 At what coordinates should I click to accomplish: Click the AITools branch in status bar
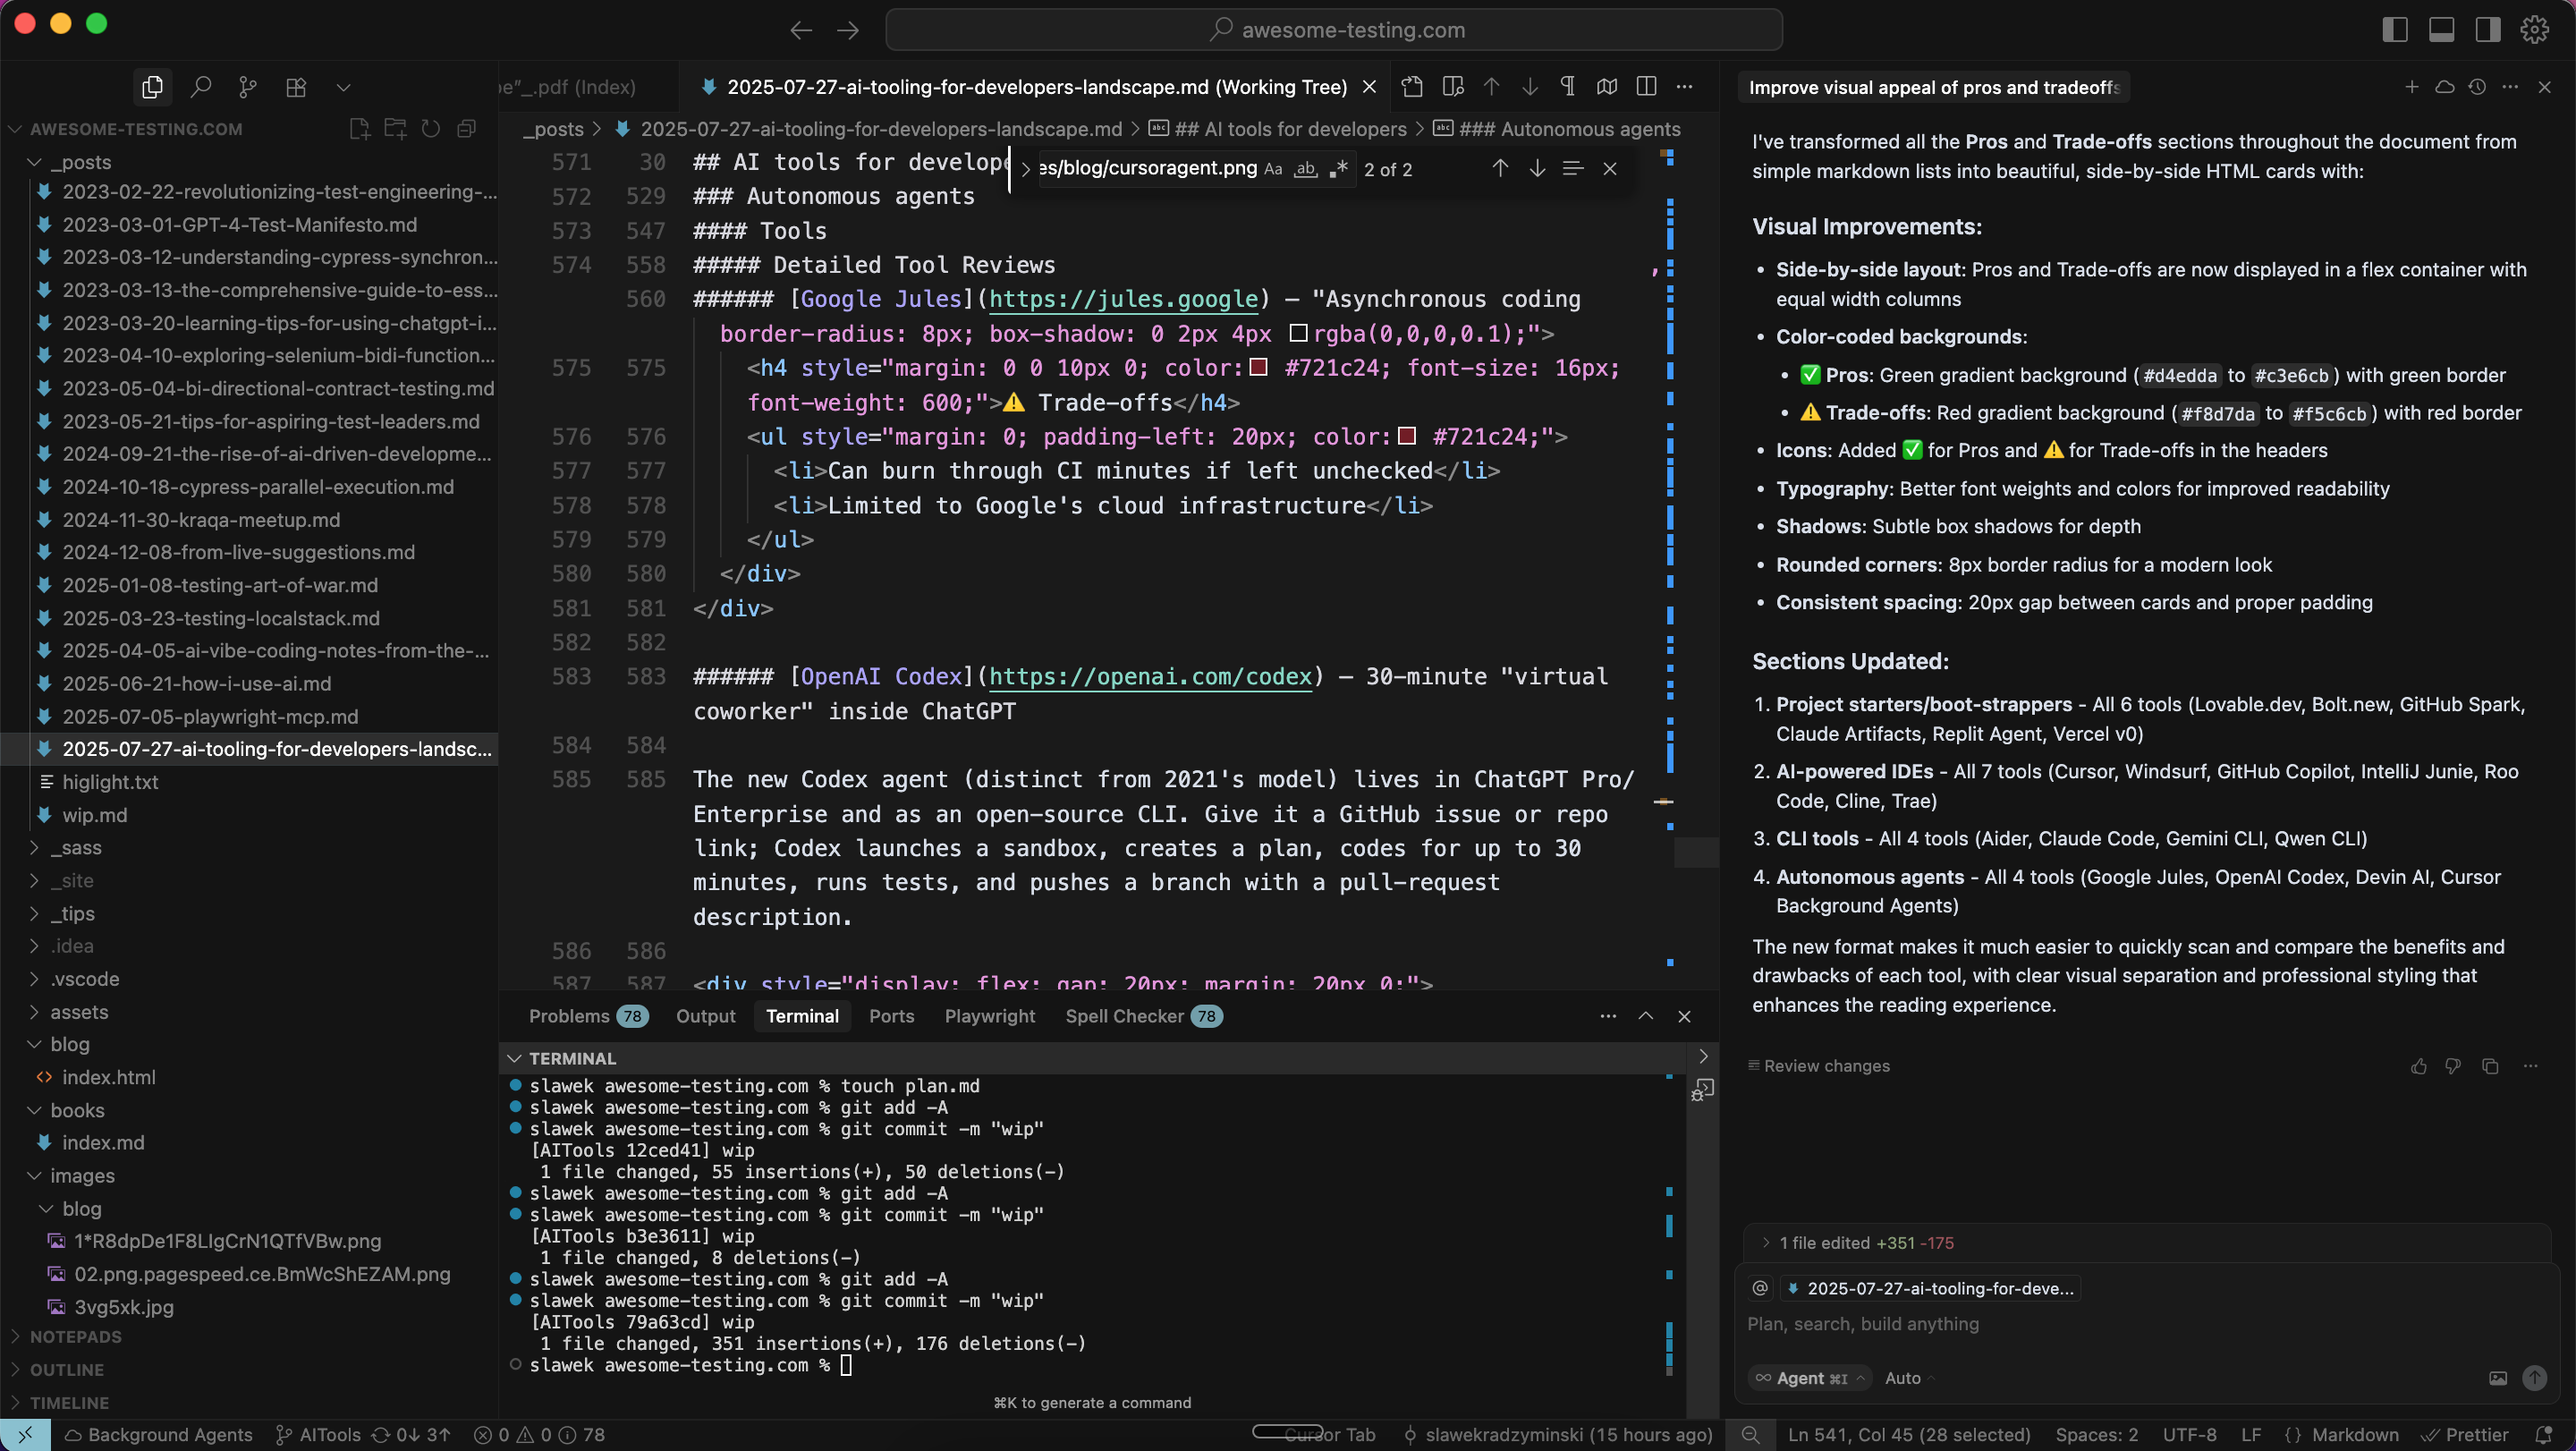[318, 1435]
